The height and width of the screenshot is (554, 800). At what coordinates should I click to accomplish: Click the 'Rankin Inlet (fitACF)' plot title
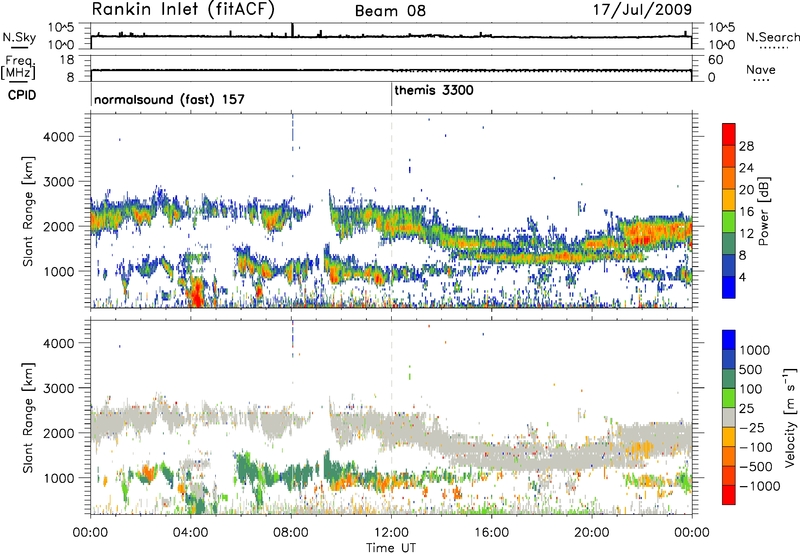(x=183, y=9)
